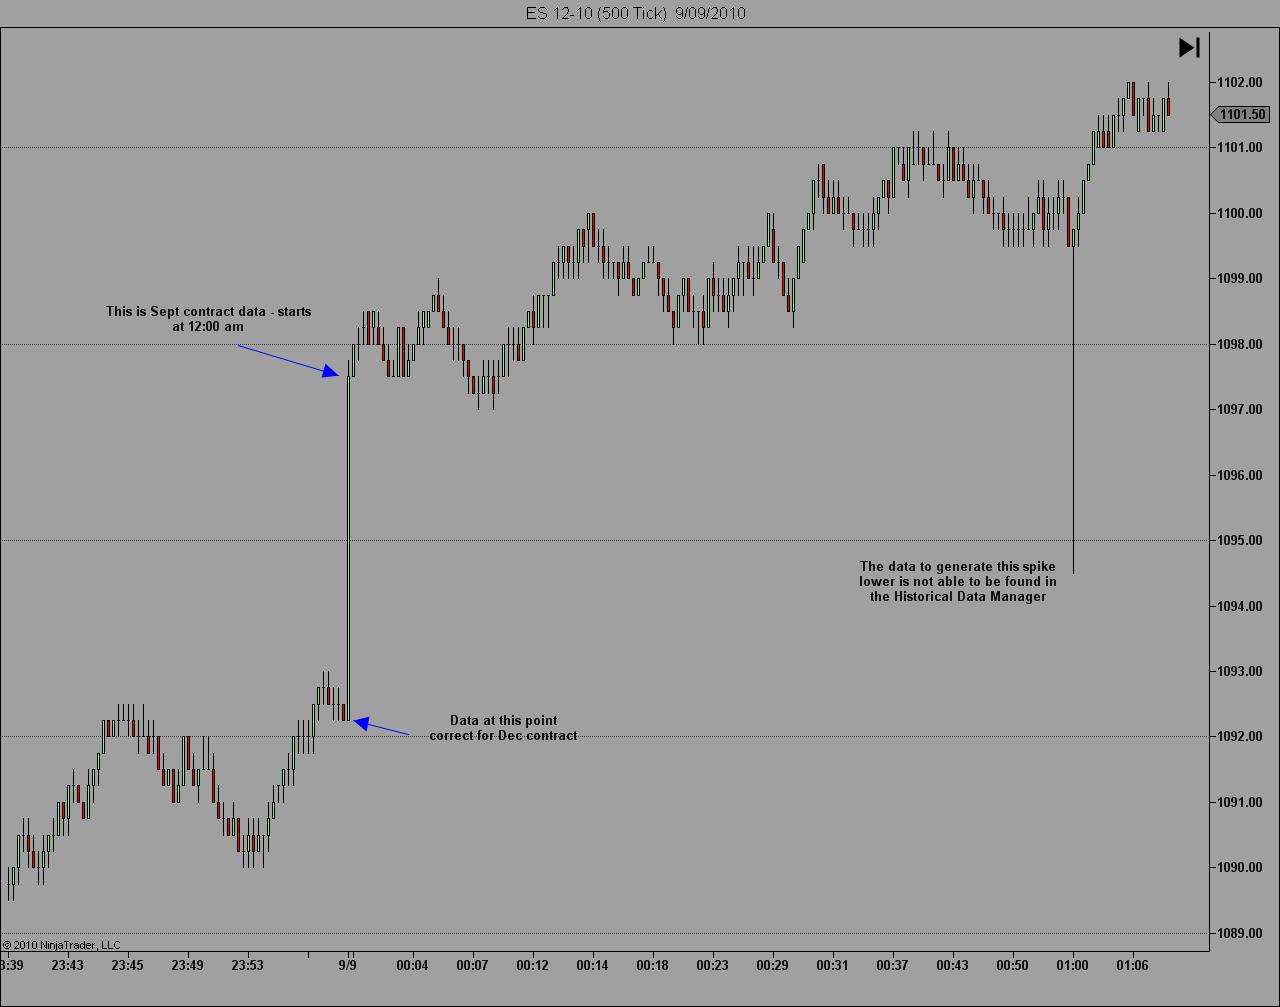Click the 1102.00 price axis label
Viewport: 1280px width, 1007px height.
click(1240, 82)
